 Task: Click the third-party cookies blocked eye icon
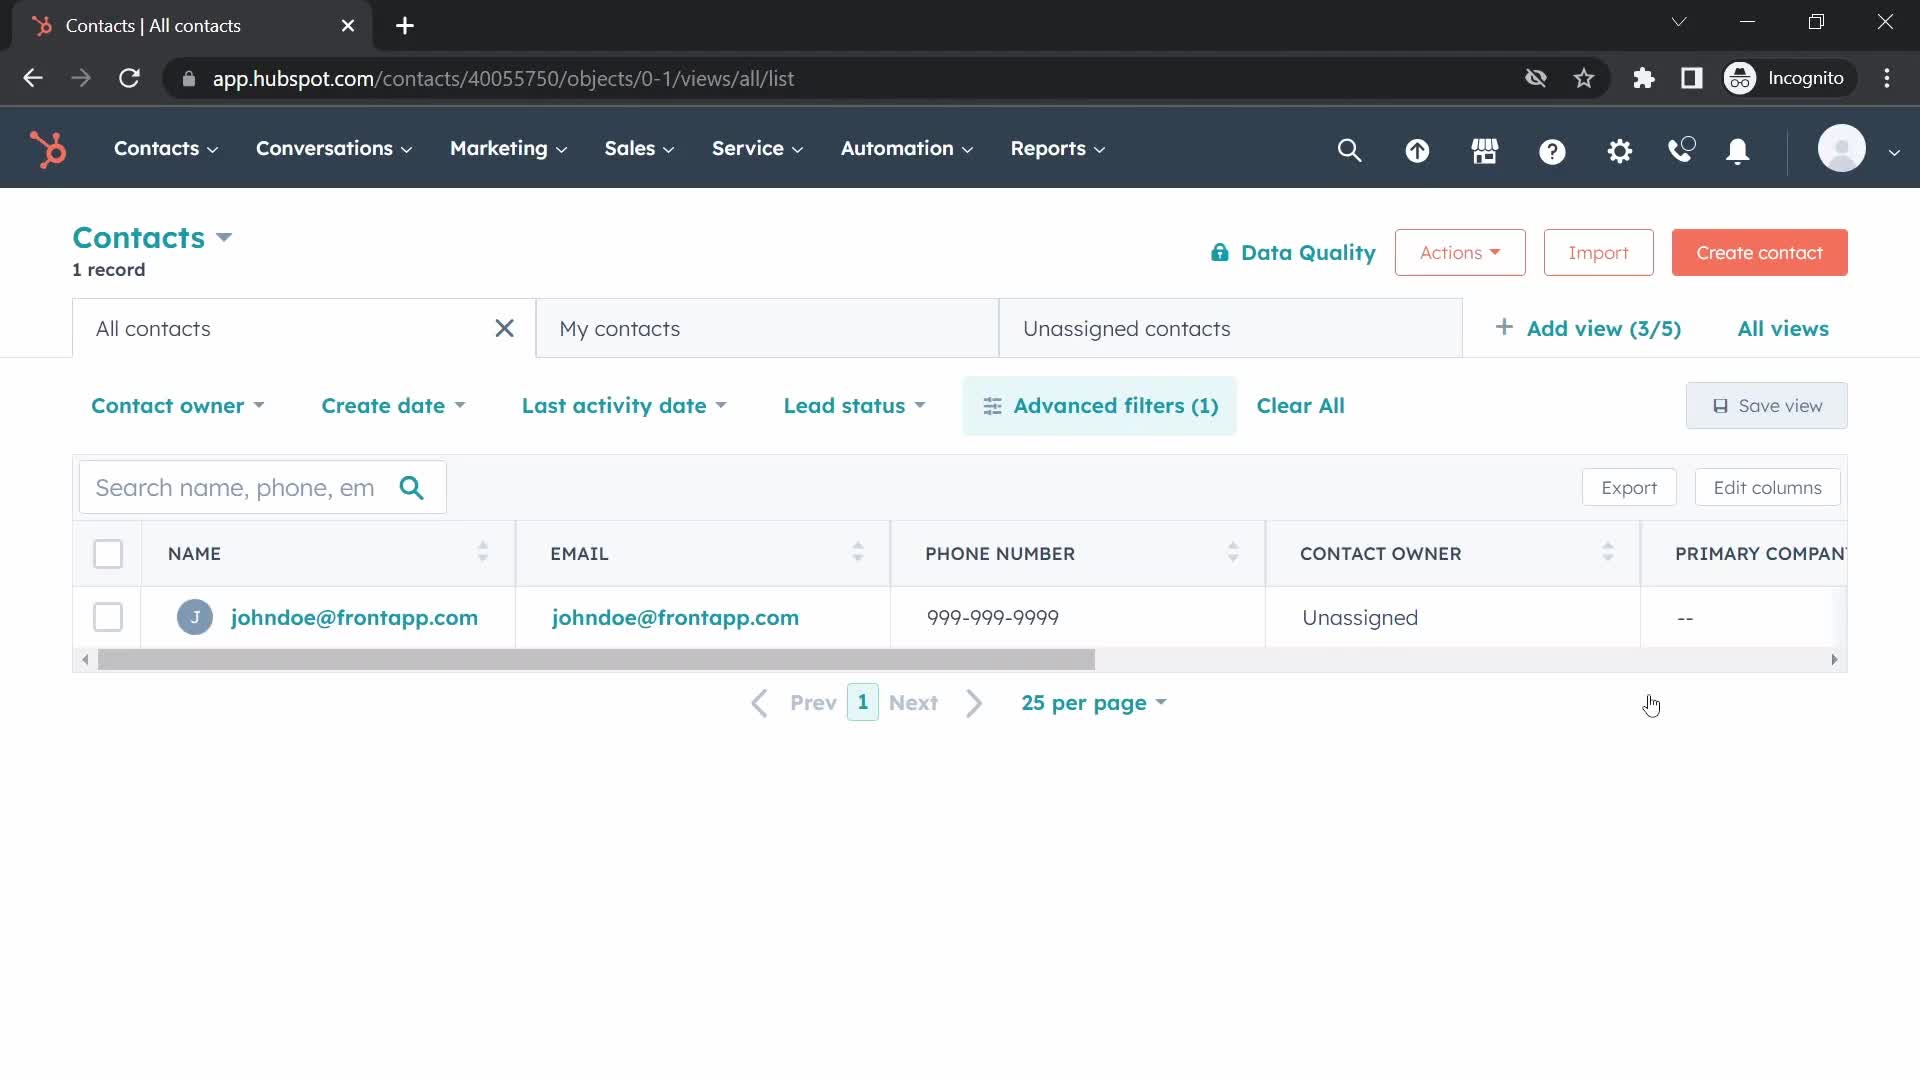(1536, 78)
